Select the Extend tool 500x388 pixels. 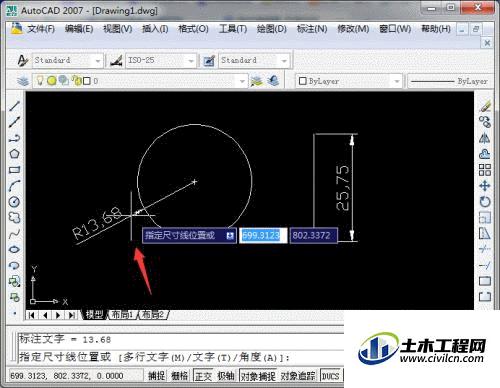[485, 265]
